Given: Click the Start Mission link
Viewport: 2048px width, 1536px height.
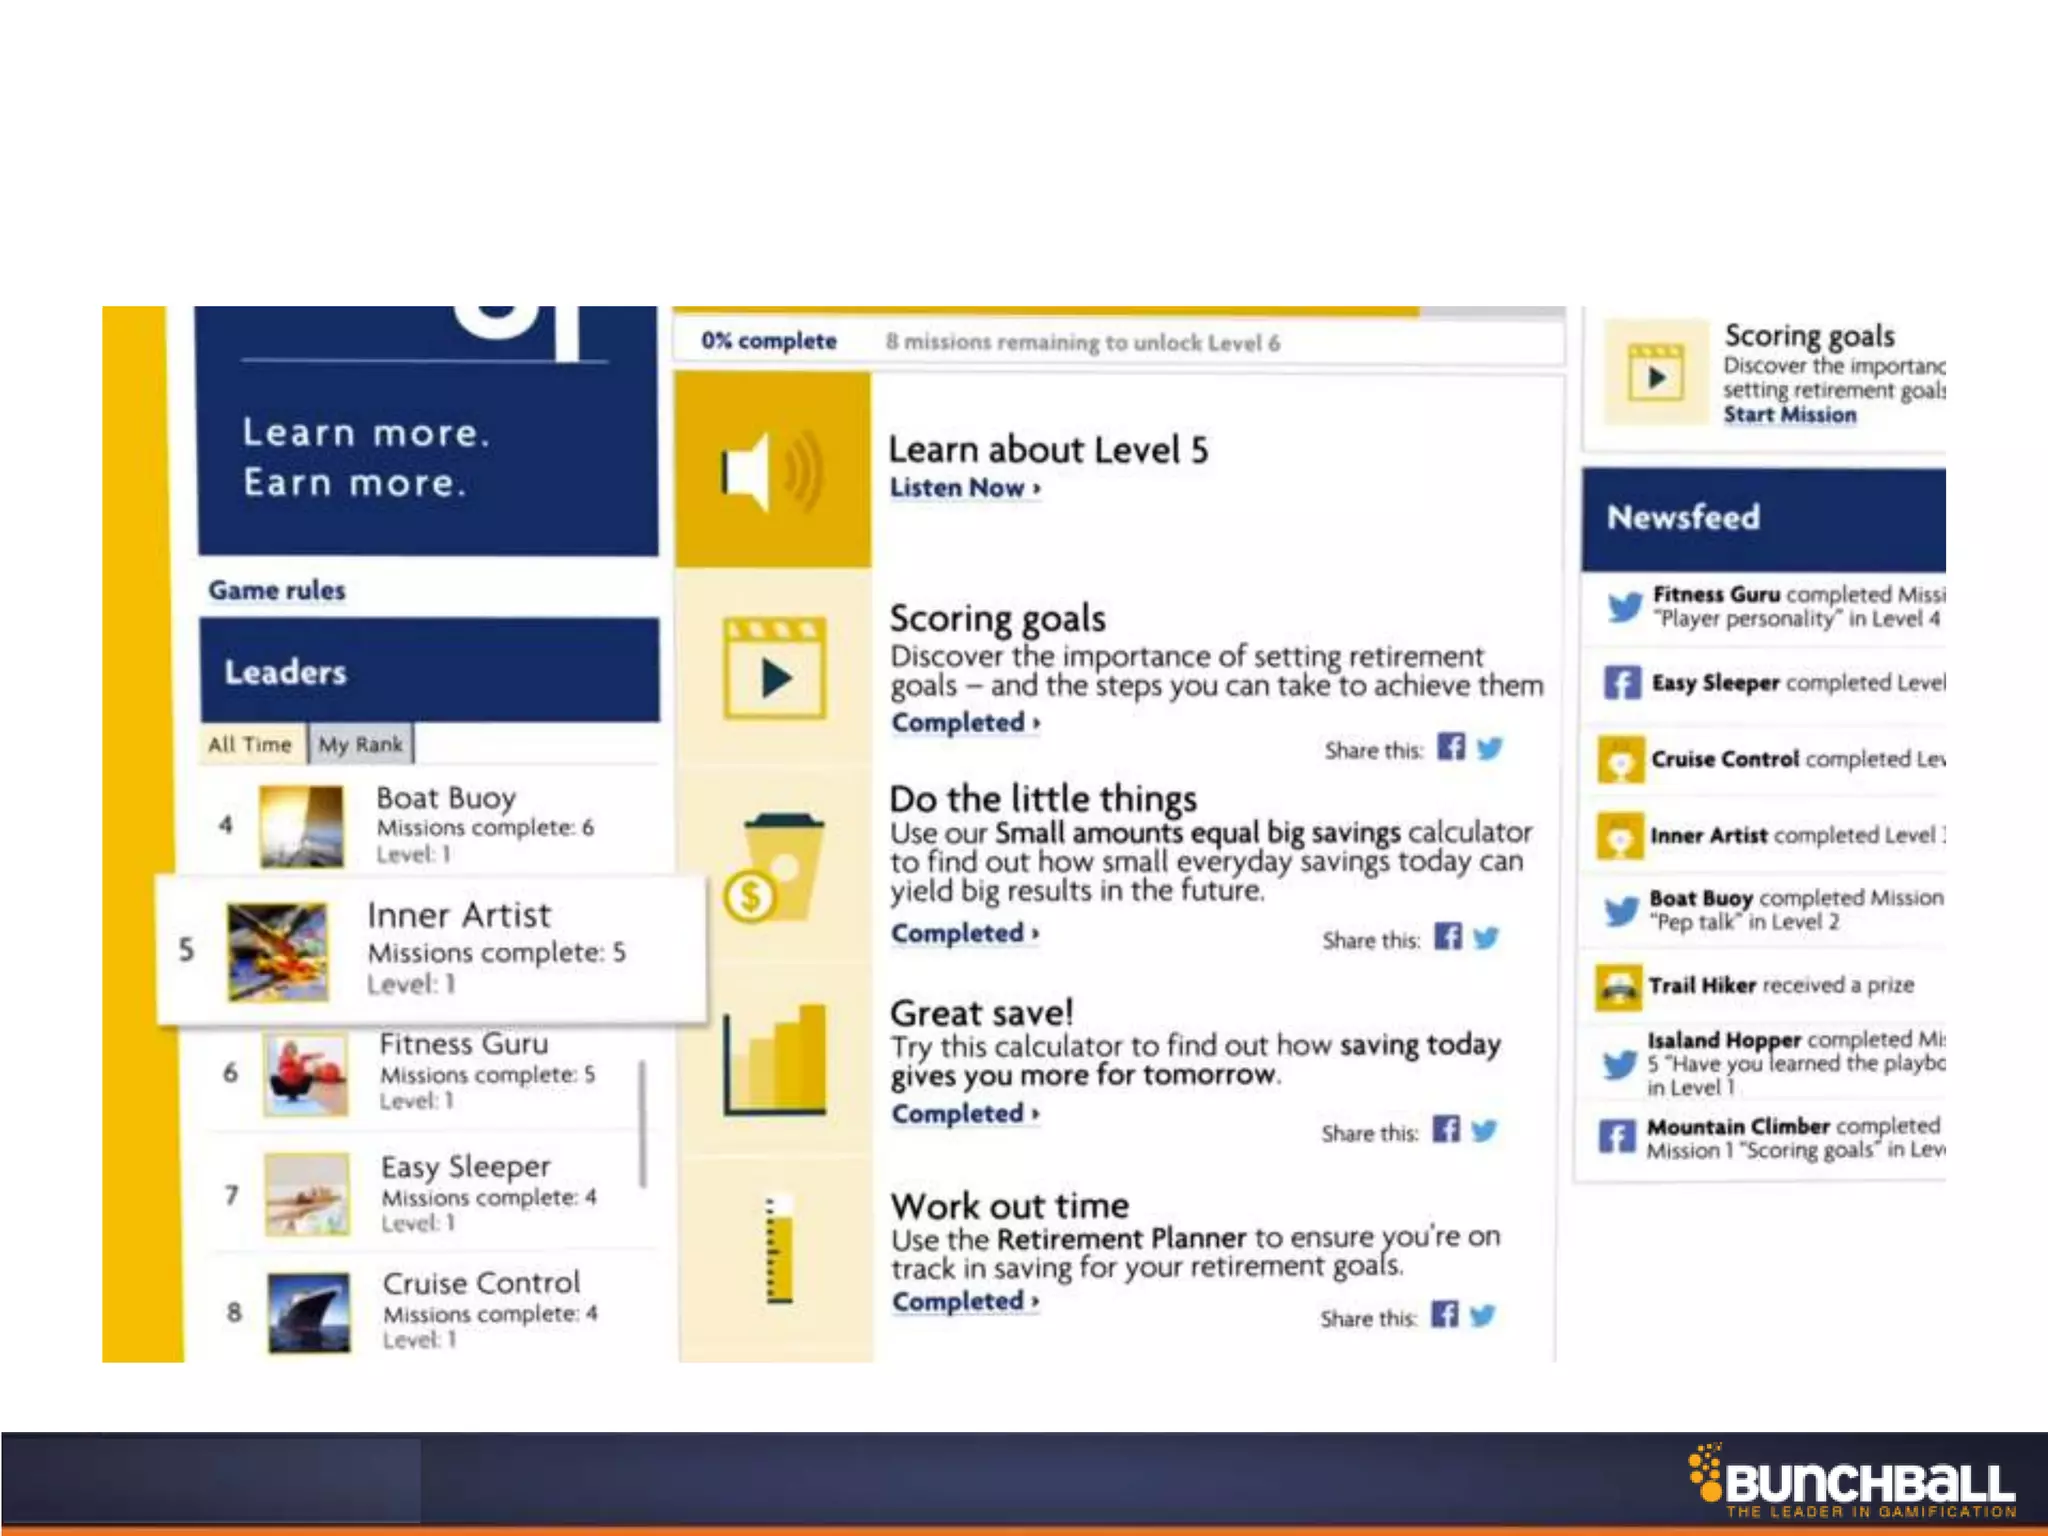Looking at the screenshot, I should 1789,415.
